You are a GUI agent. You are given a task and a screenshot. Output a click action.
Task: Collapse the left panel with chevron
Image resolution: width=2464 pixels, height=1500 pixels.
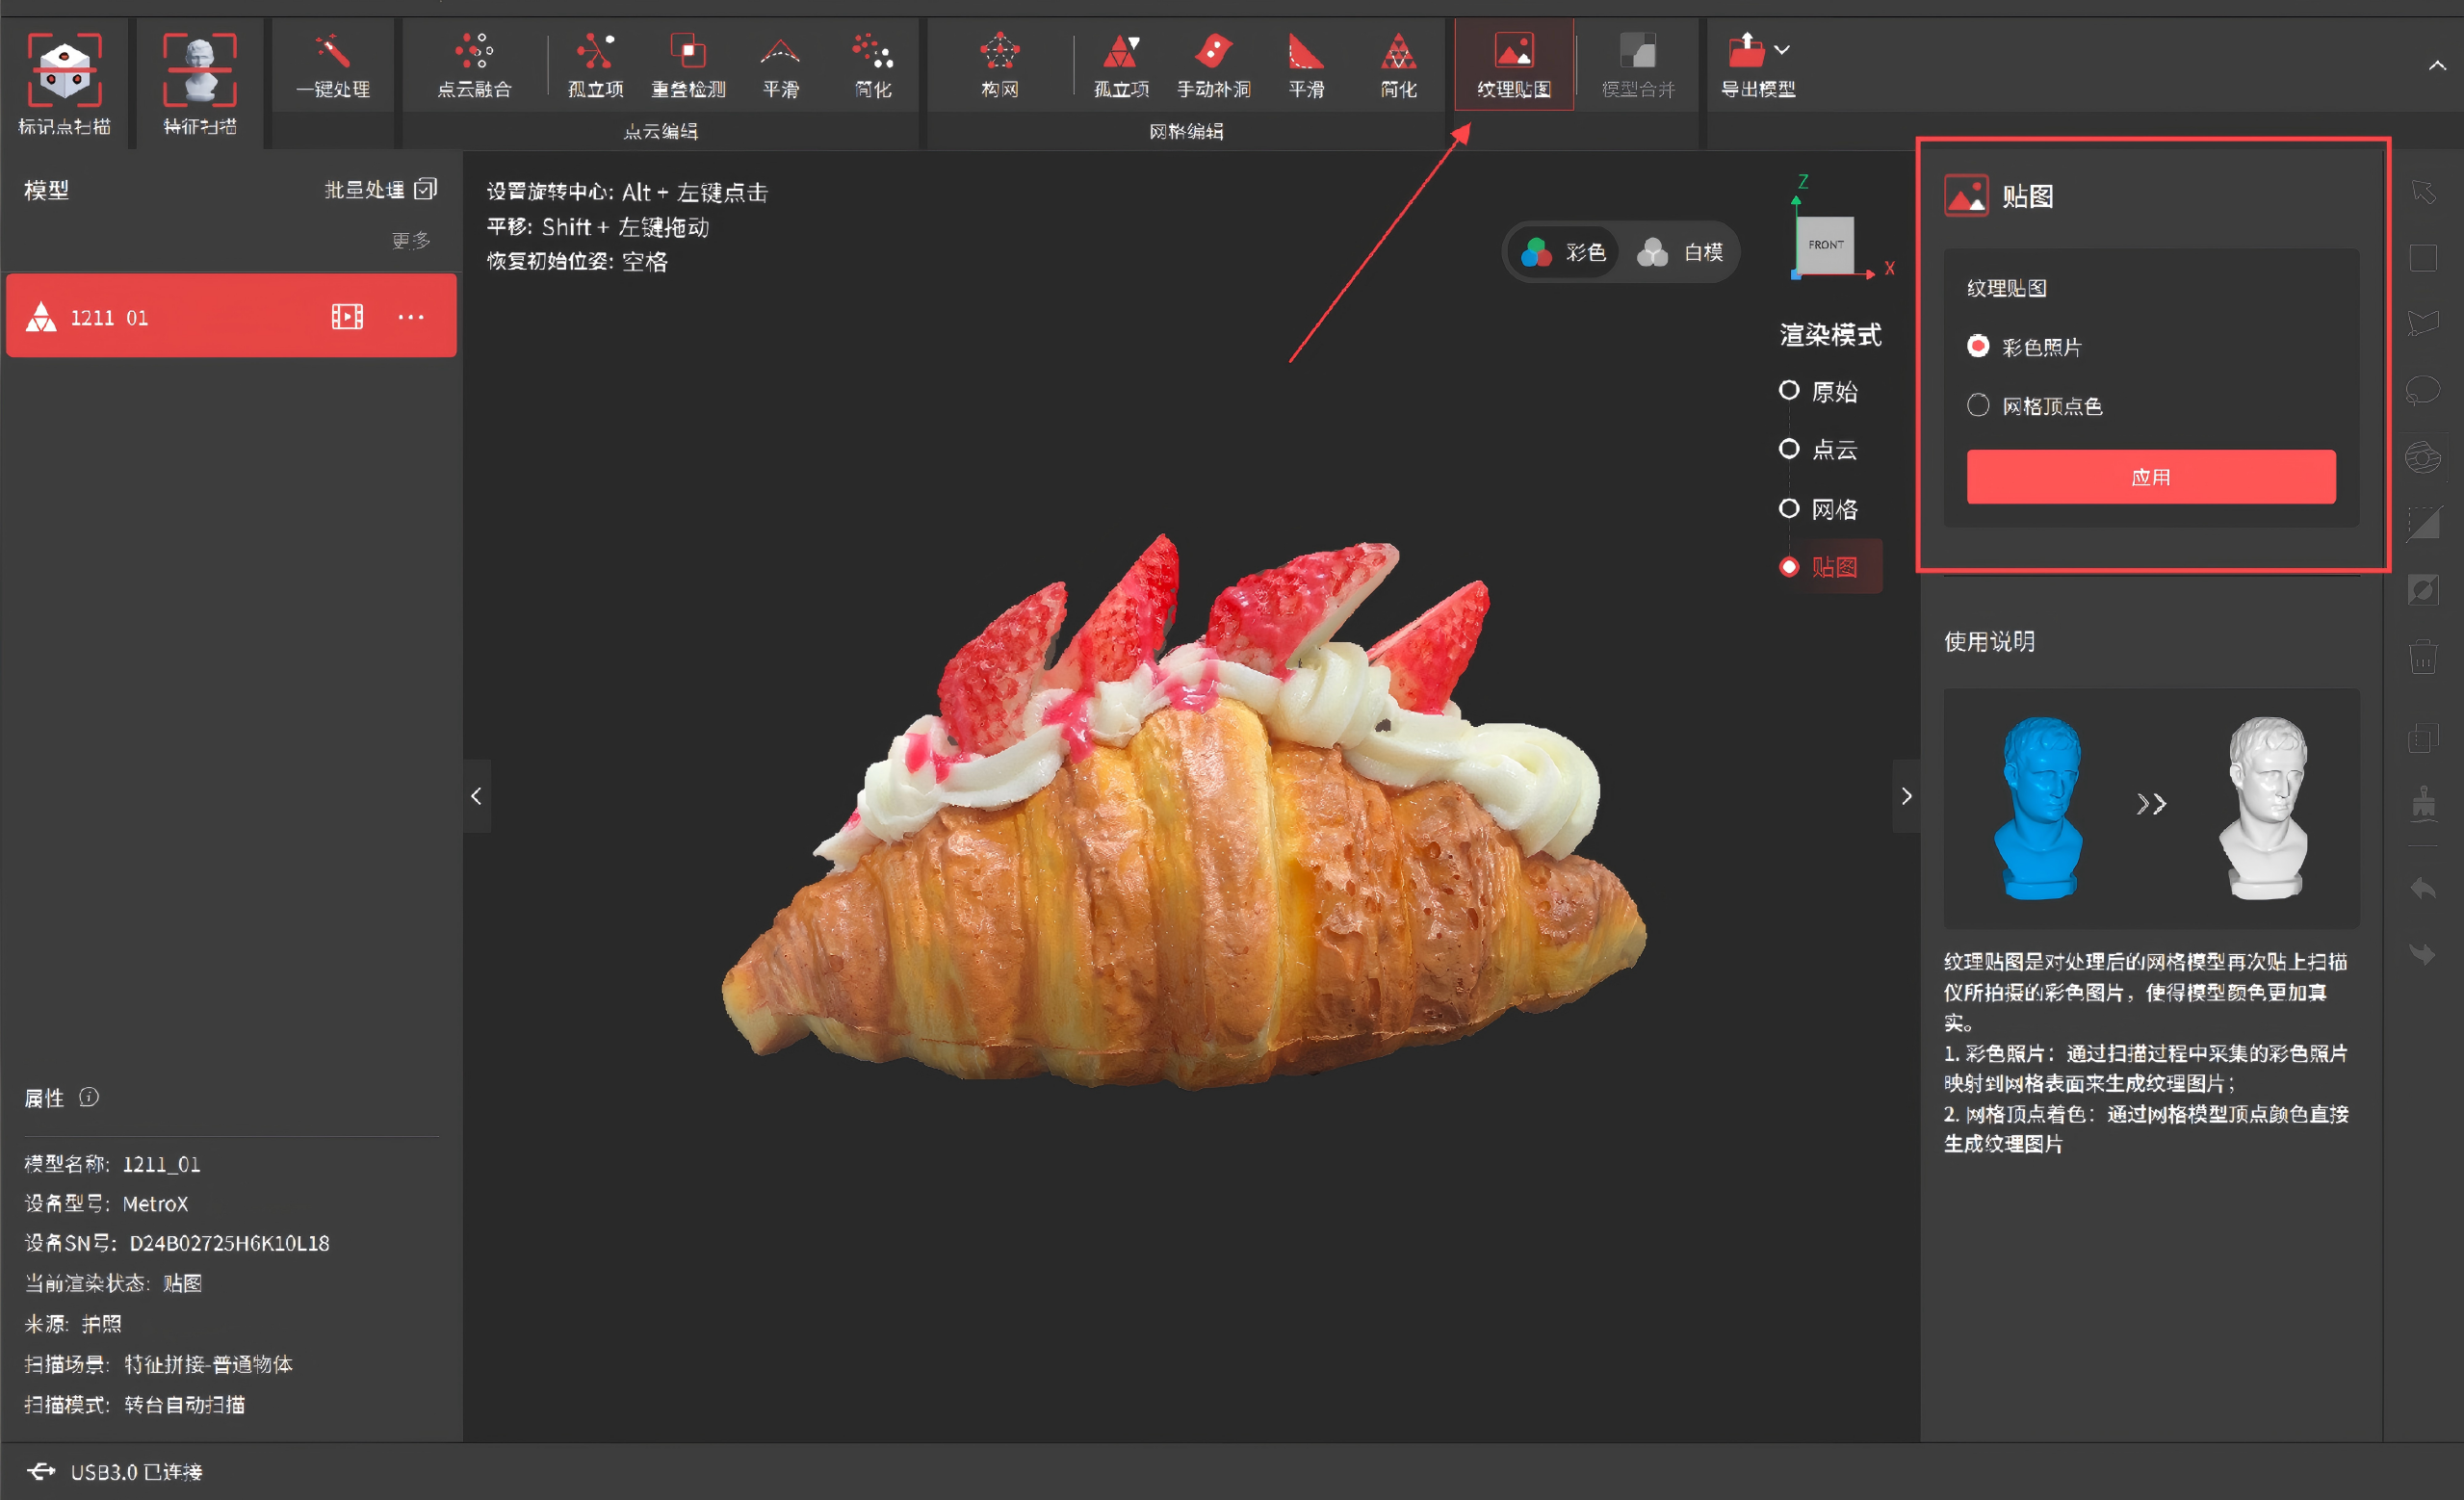point(476,796)
